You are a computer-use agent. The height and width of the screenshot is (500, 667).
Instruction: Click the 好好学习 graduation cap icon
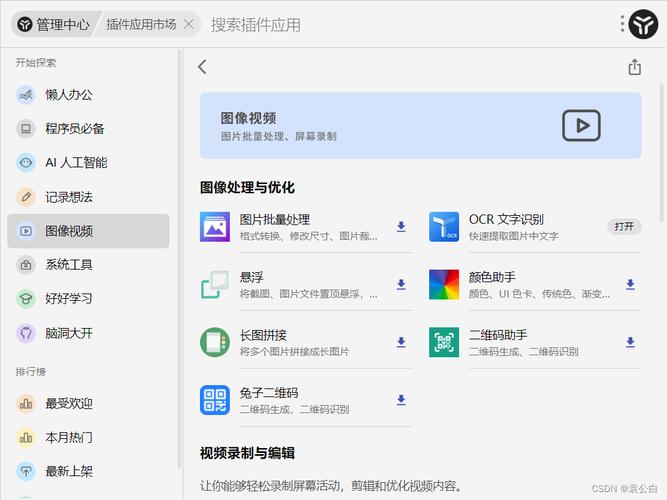click(26, 299)
